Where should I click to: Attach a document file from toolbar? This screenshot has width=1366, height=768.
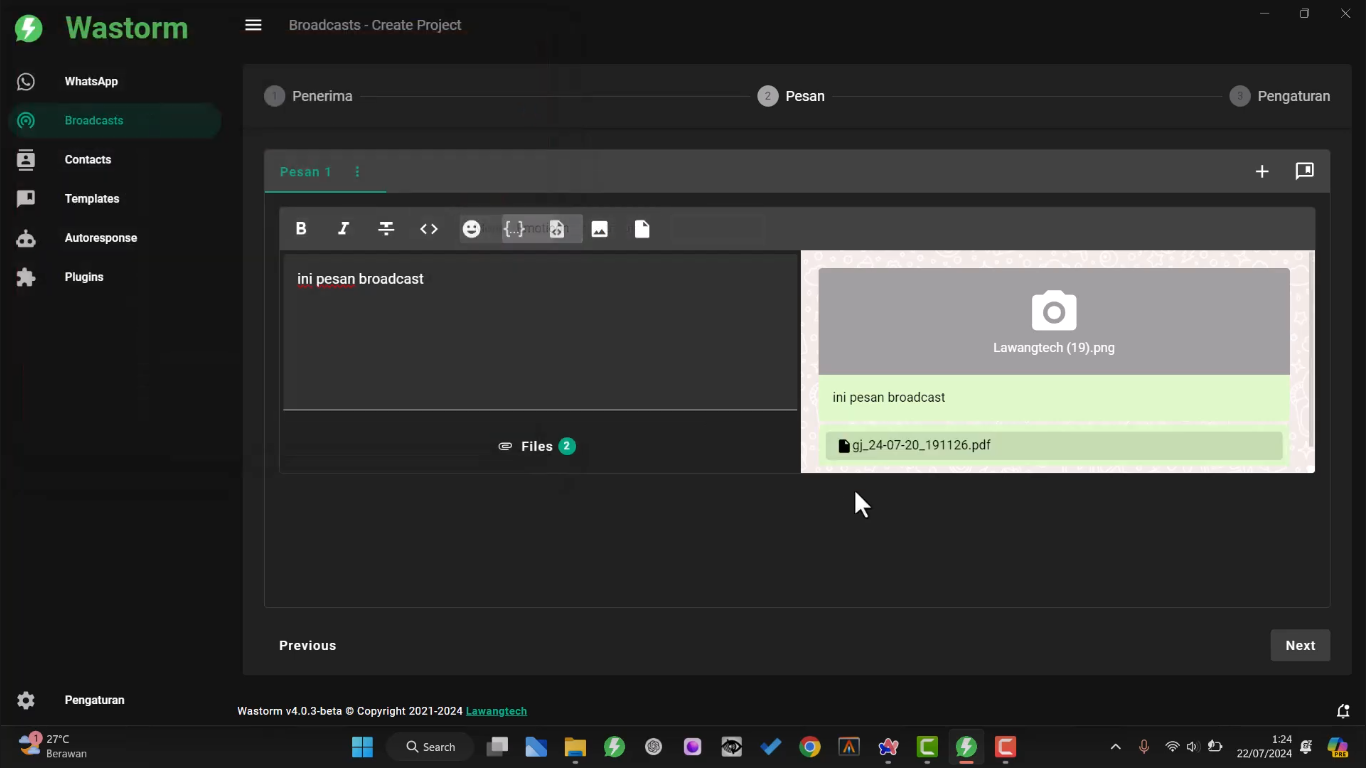click(x=642, y=229)
